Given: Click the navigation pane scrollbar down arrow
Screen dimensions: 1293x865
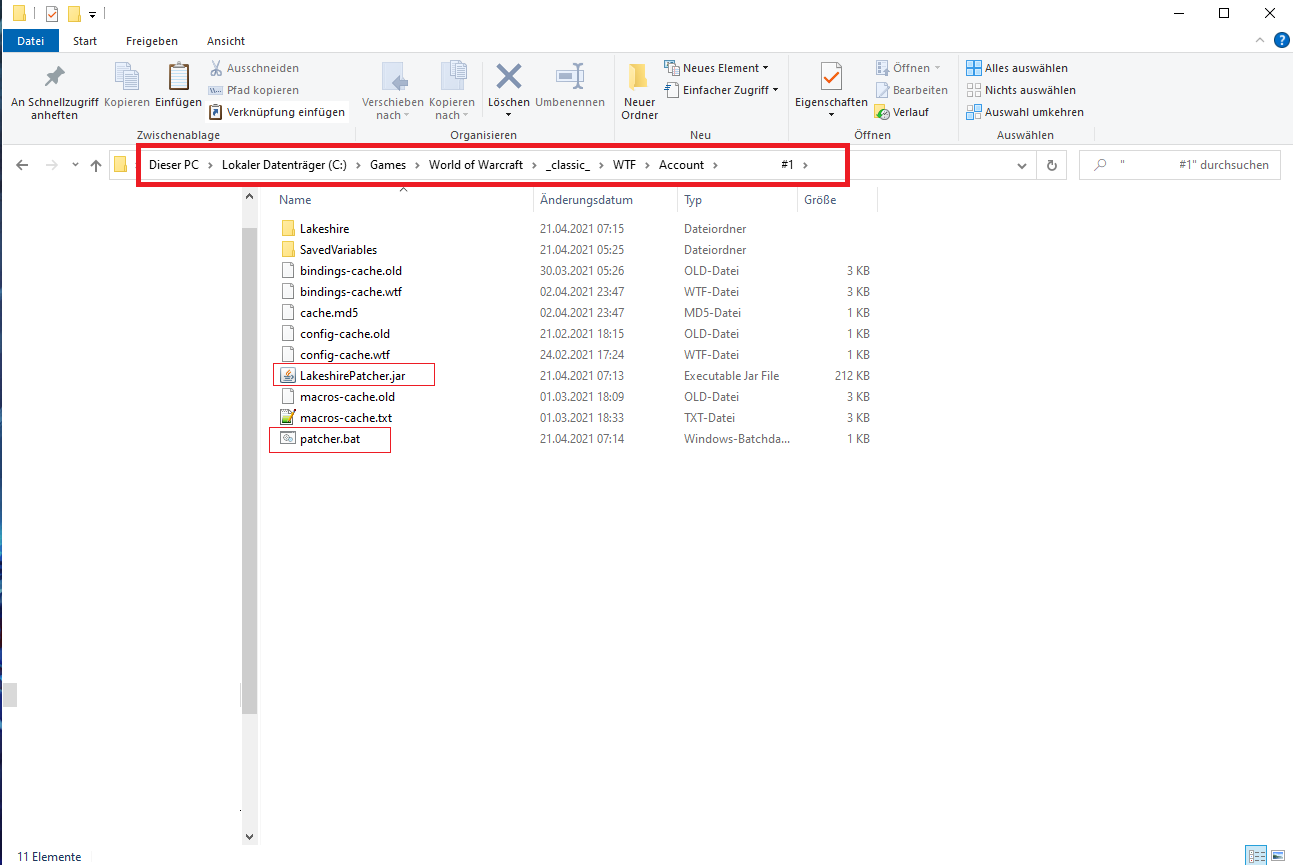Looking at the screenshot, I should point(250,836).
